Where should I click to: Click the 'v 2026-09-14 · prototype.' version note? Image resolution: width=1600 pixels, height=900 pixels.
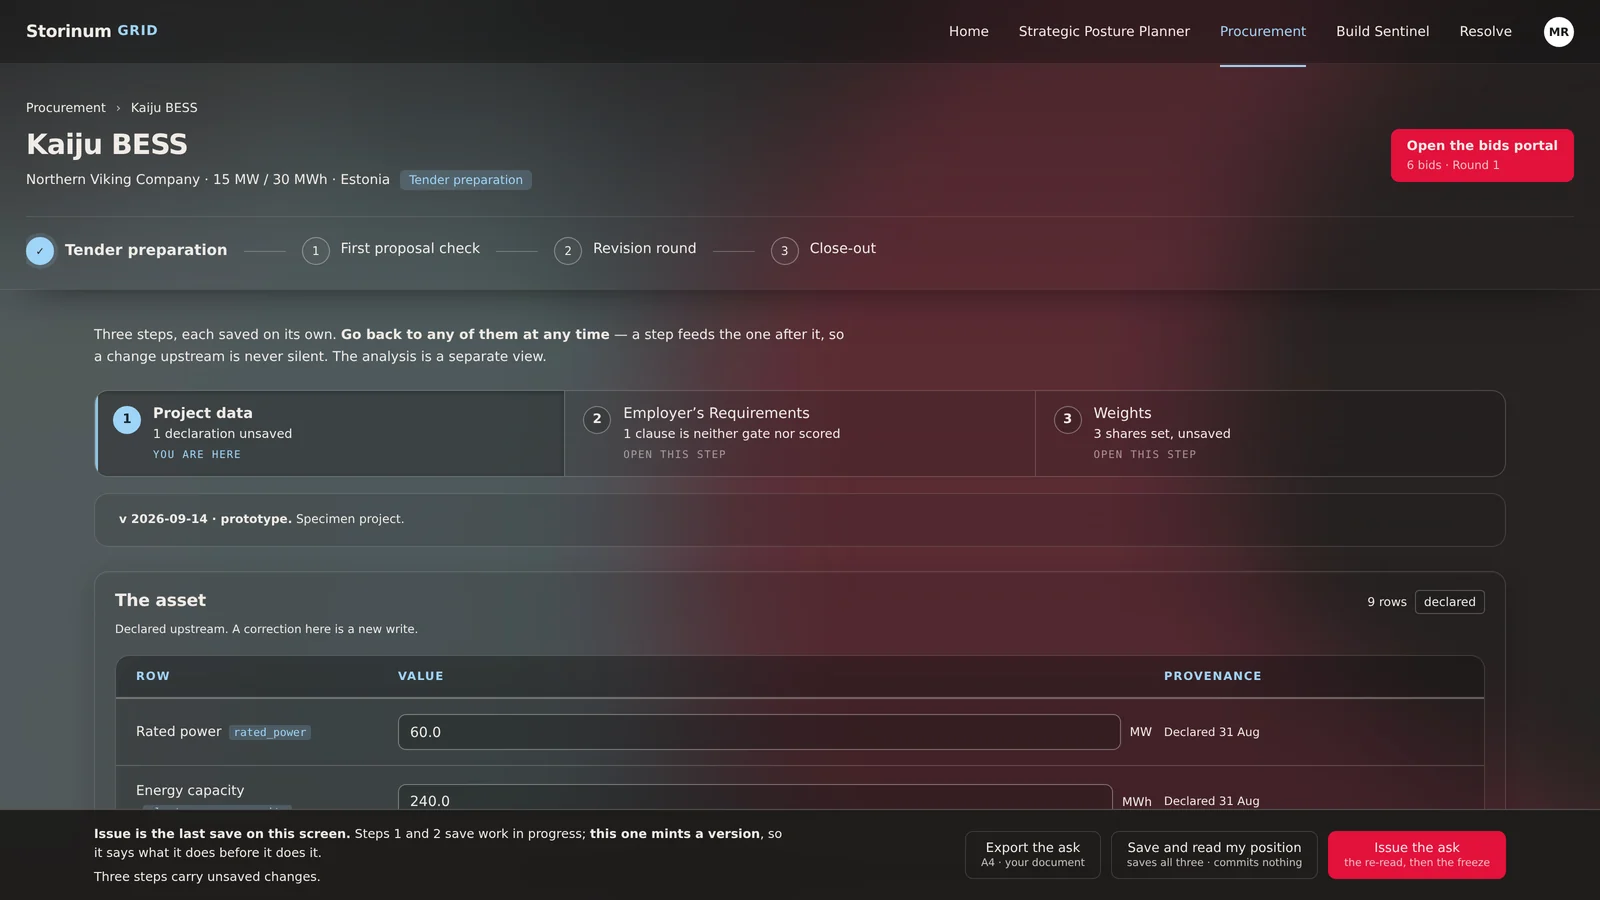(205, 519)
